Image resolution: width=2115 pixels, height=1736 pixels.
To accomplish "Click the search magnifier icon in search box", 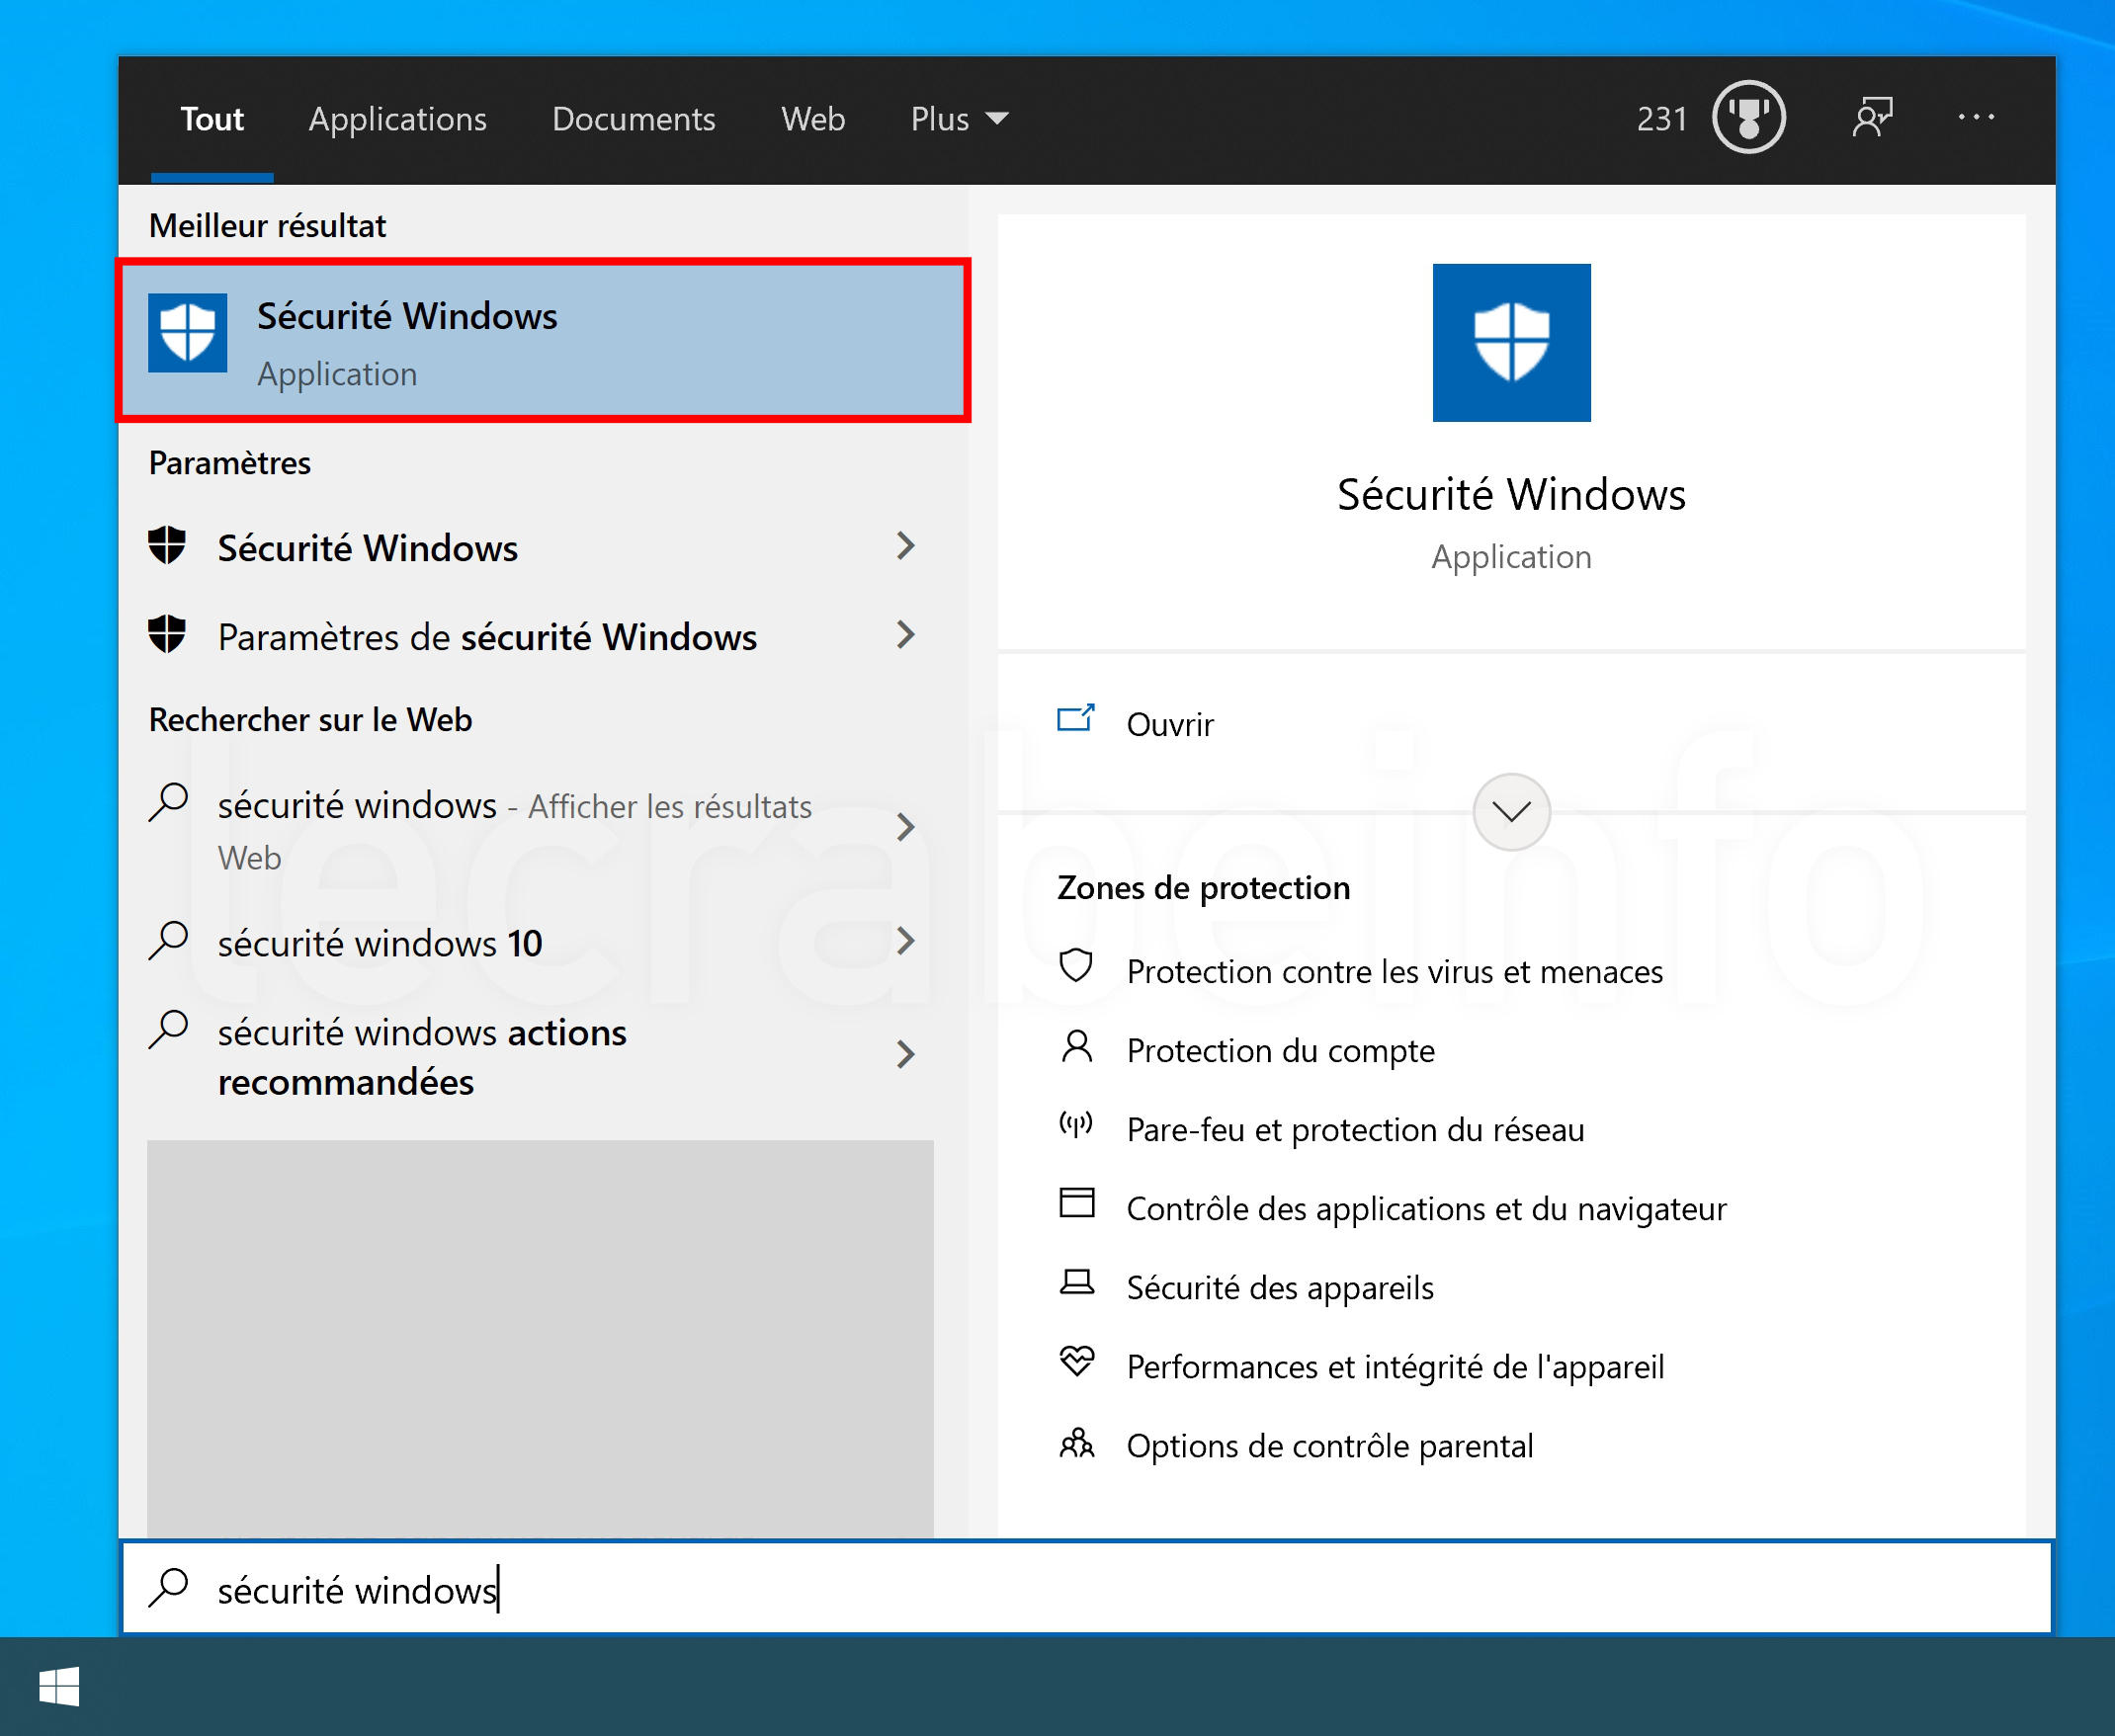I will tap(168, 1588).
